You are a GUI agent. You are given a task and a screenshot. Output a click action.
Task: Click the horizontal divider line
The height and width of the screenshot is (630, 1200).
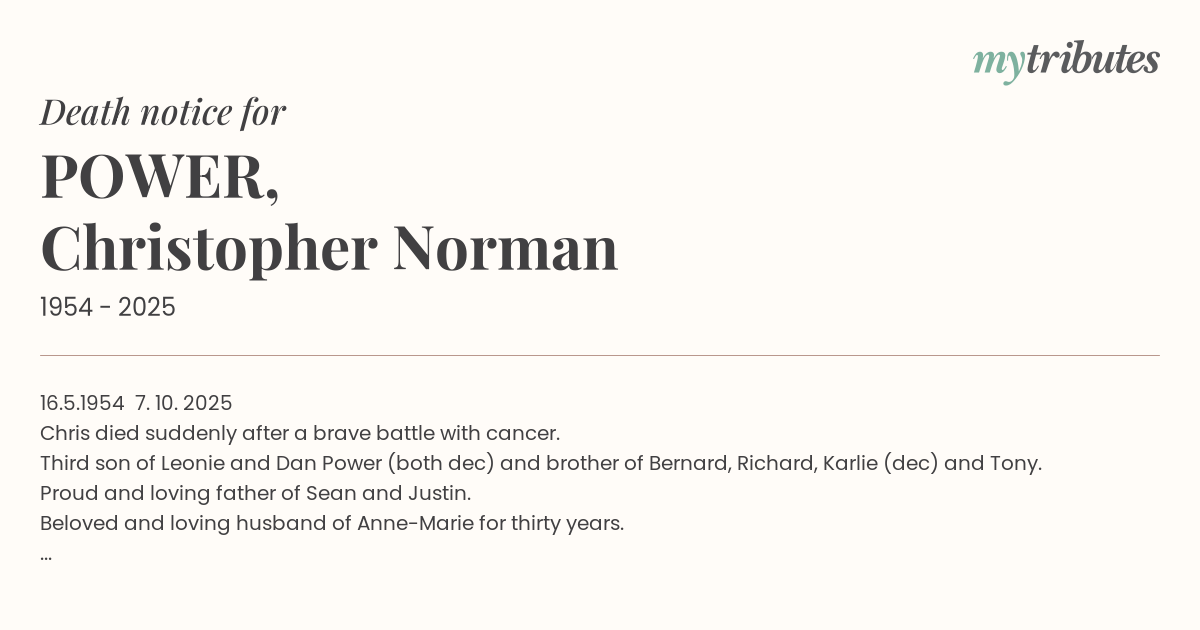click(x=600, y=355)
